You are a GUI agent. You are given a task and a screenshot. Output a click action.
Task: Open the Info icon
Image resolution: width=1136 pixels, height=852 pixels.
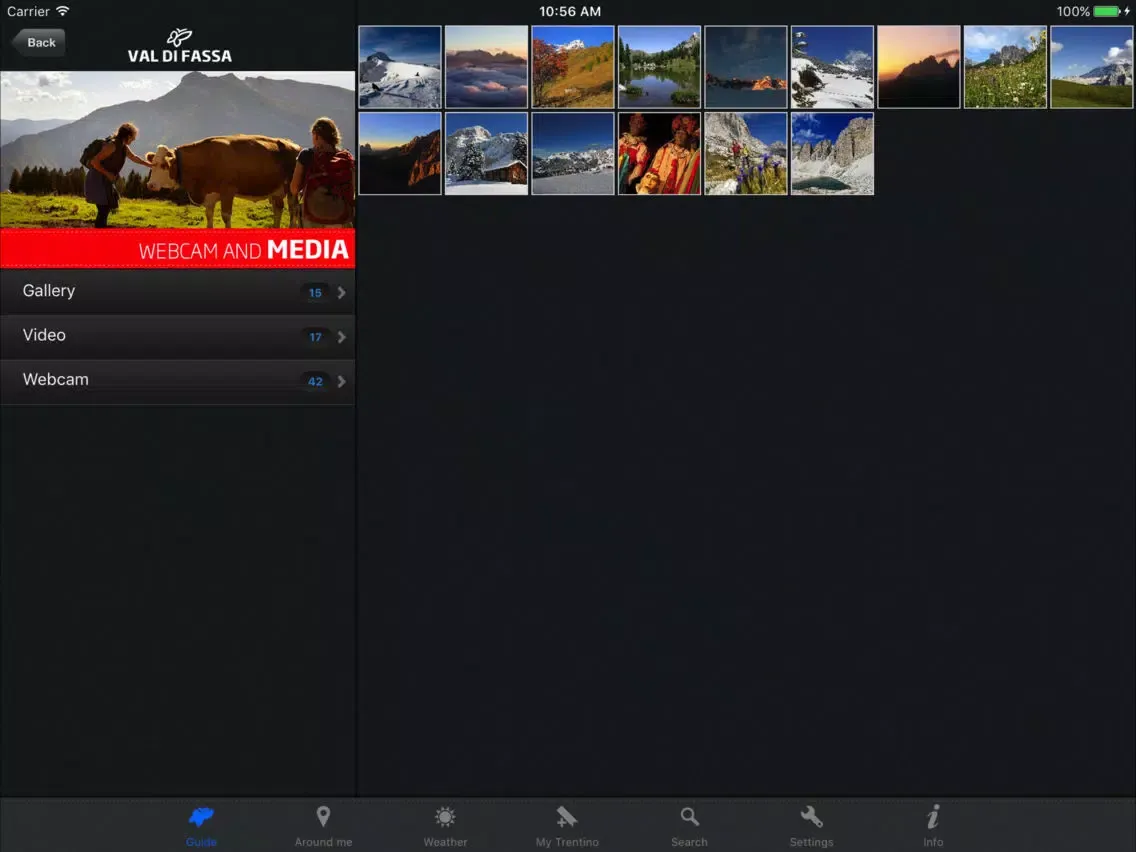point(933,816)
